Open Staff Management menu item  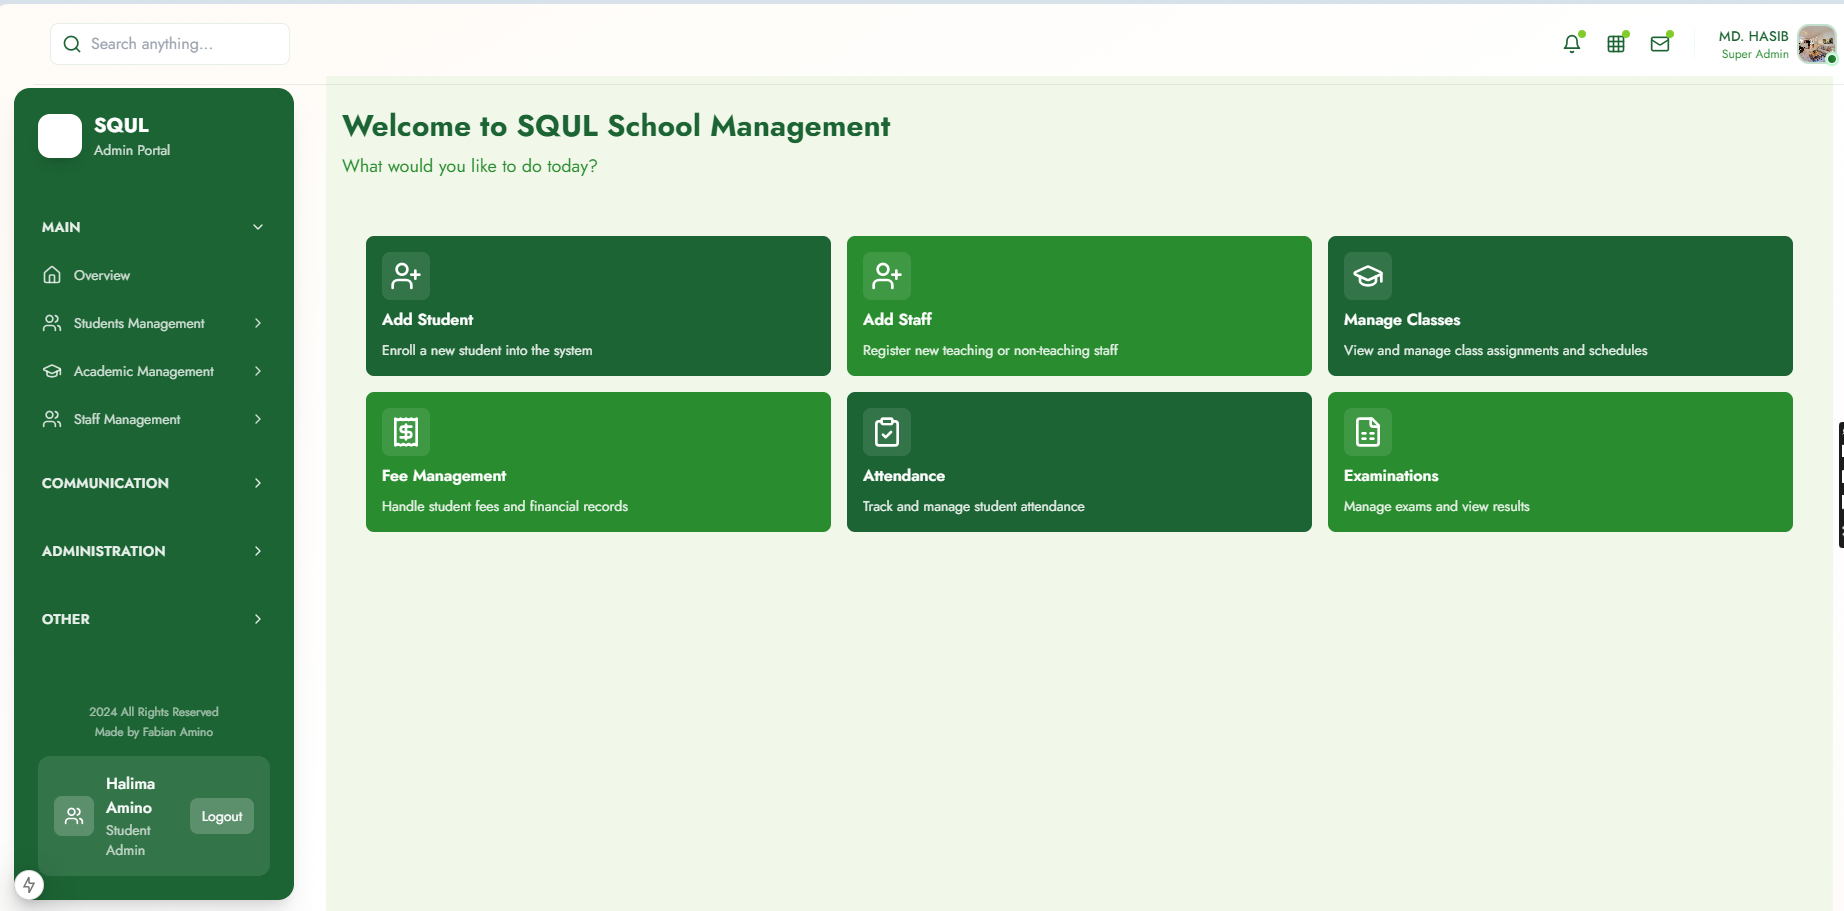point(154,419)
